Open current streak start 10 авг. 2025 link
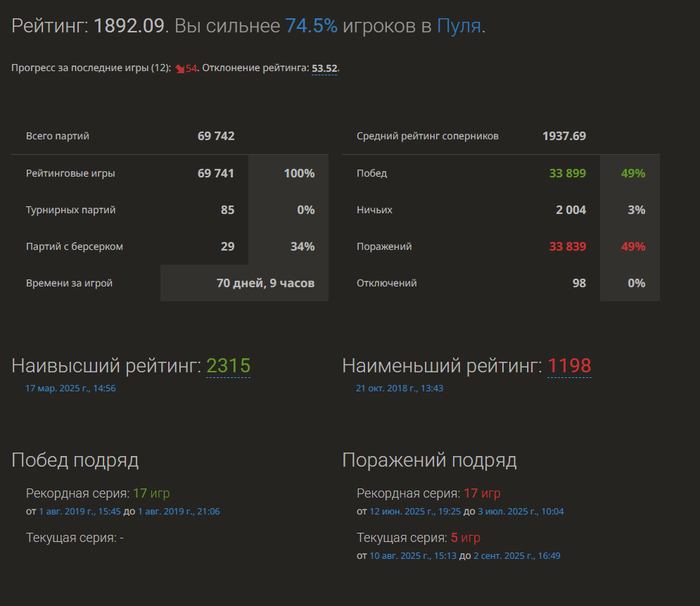The image size is (700, 606). pyautogui.click(x=414, y=555)
